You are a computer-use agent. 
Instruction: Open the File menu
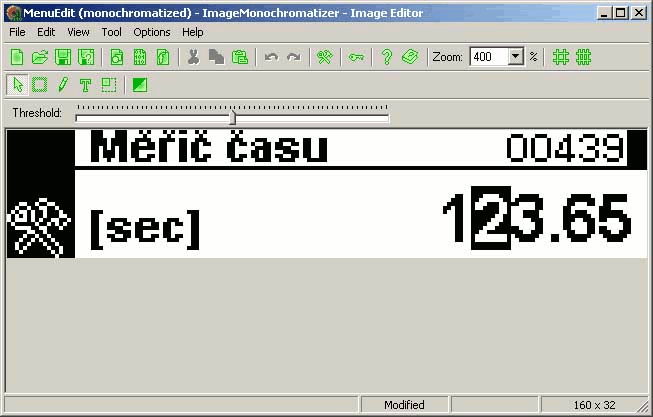click(x=17, y=32)
